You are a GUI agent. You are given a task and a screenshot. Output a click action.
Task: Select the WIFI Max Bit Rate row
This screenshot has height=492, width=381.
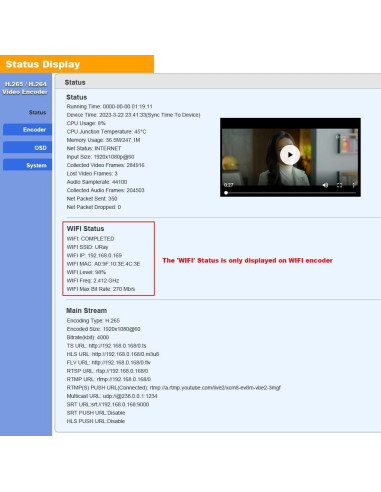coord(101,289)
